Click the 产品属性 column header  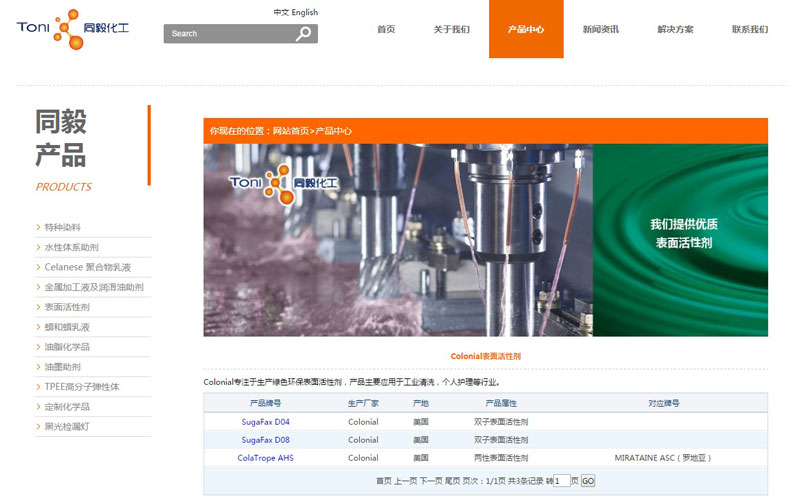[501, 403]
